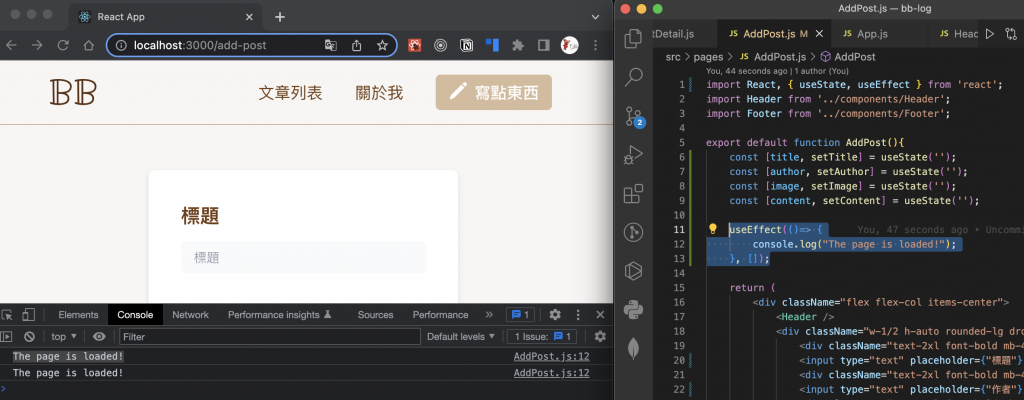Image resolution: width=1024 pixels, height=400 pixels.
Task: Close the AddPost.js editor tab
Action: pos(820,33)
